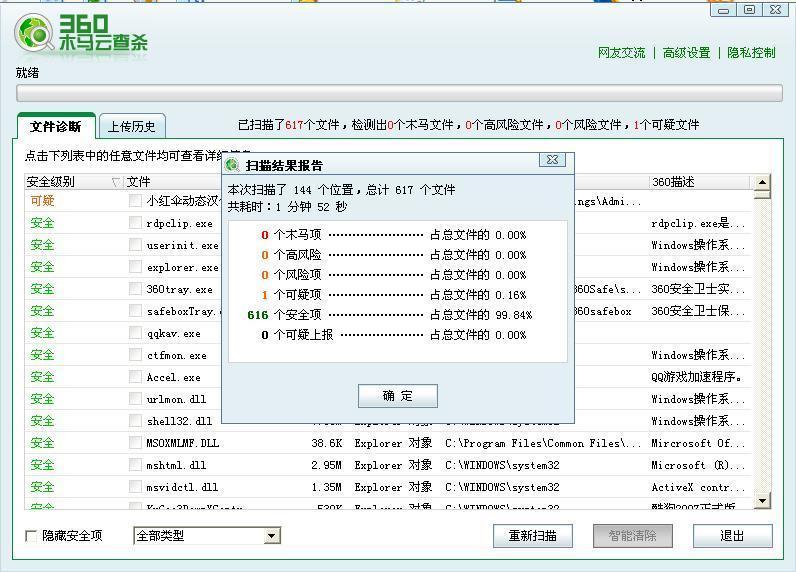Click the 退出 exit button
The height and width of the screenshot is (572, 796).
pyautogui.click(x=733, y=535)
